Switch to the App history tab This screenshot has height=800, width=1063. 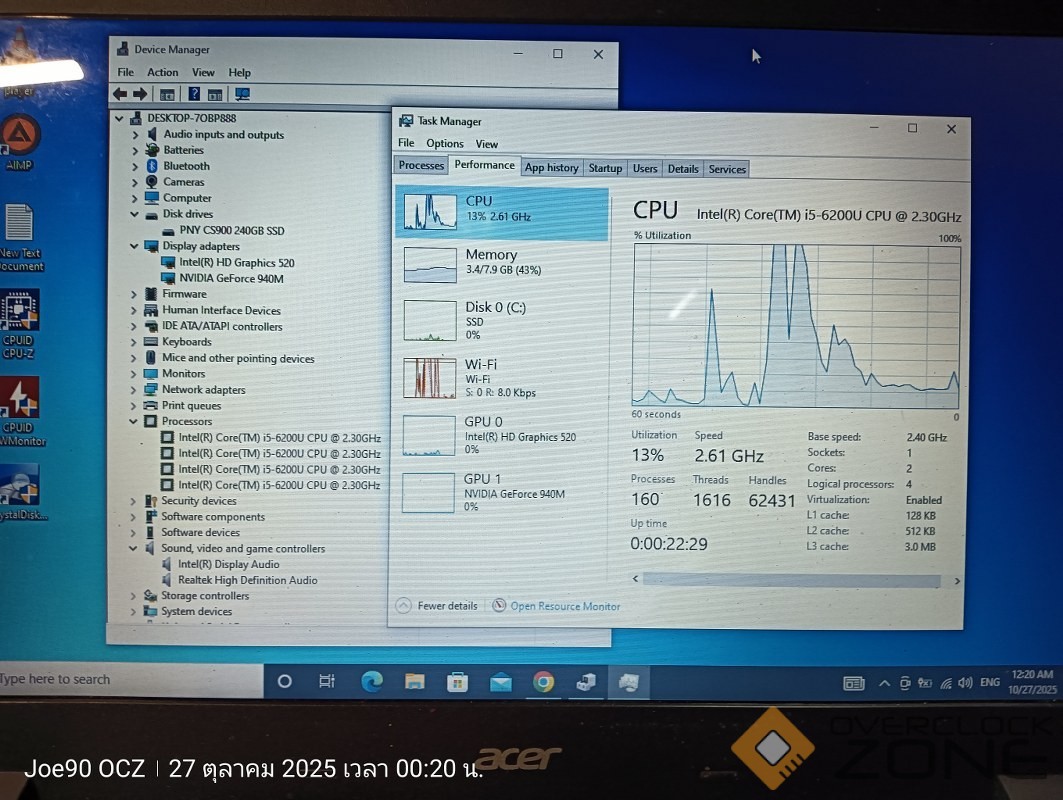551,167
